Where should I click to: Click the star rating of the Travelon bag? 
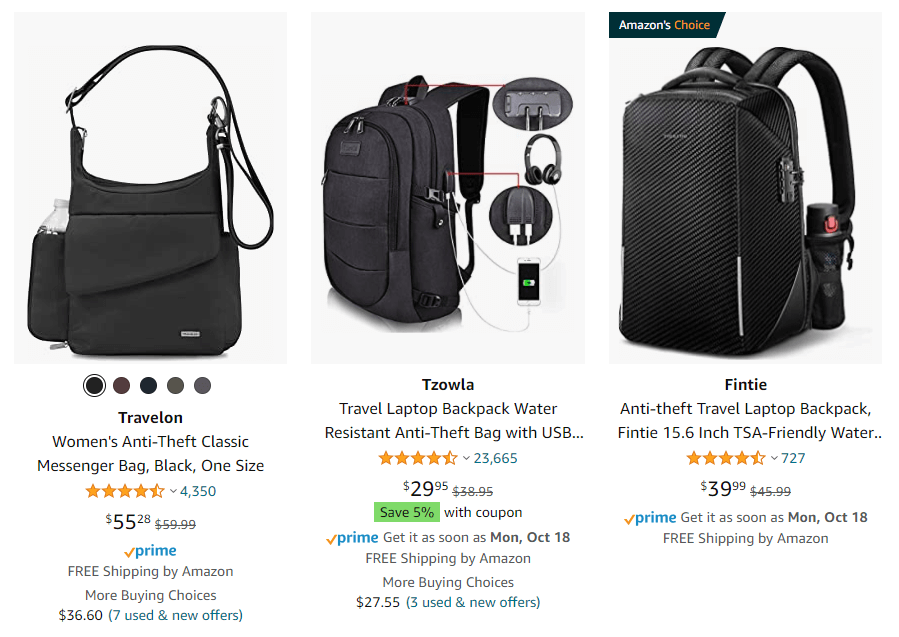click(124, 491)
